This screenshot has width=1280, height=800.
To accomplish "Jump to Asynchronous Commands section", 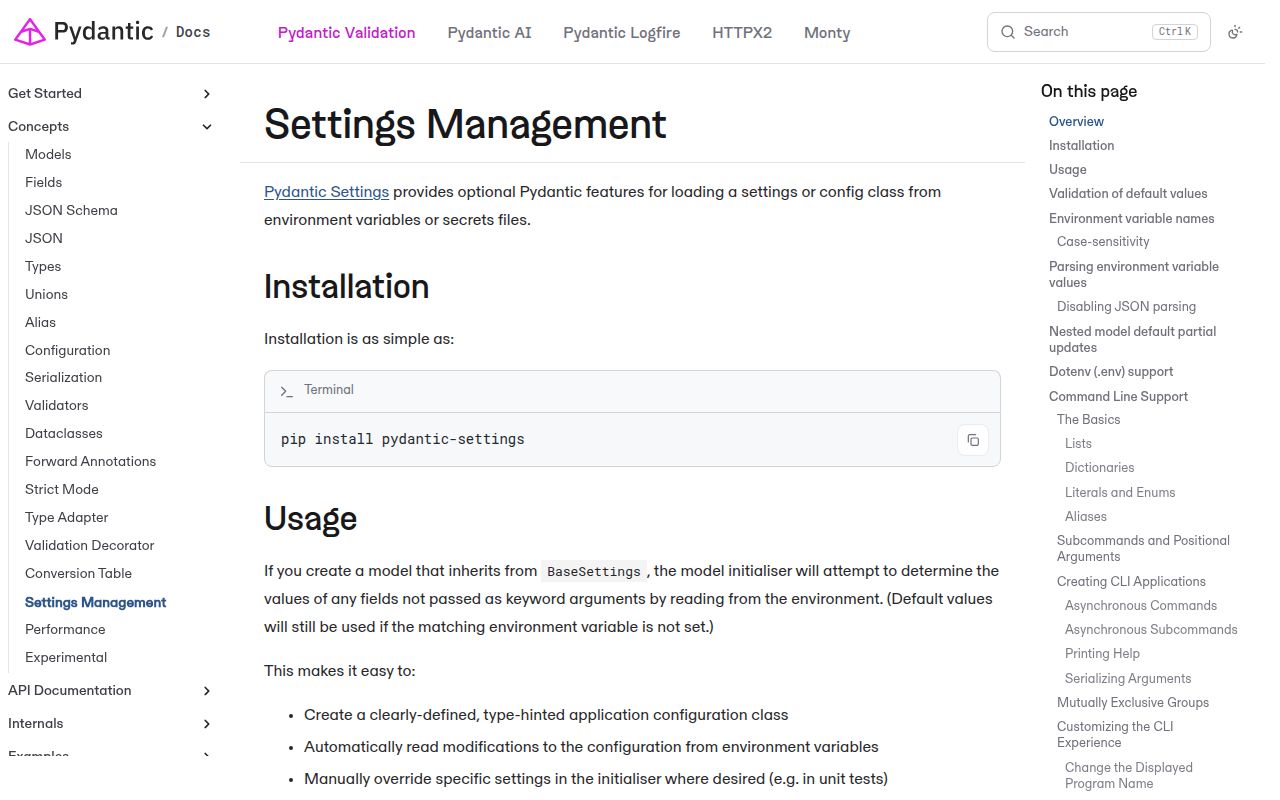I will click(x=1140, y=605).
